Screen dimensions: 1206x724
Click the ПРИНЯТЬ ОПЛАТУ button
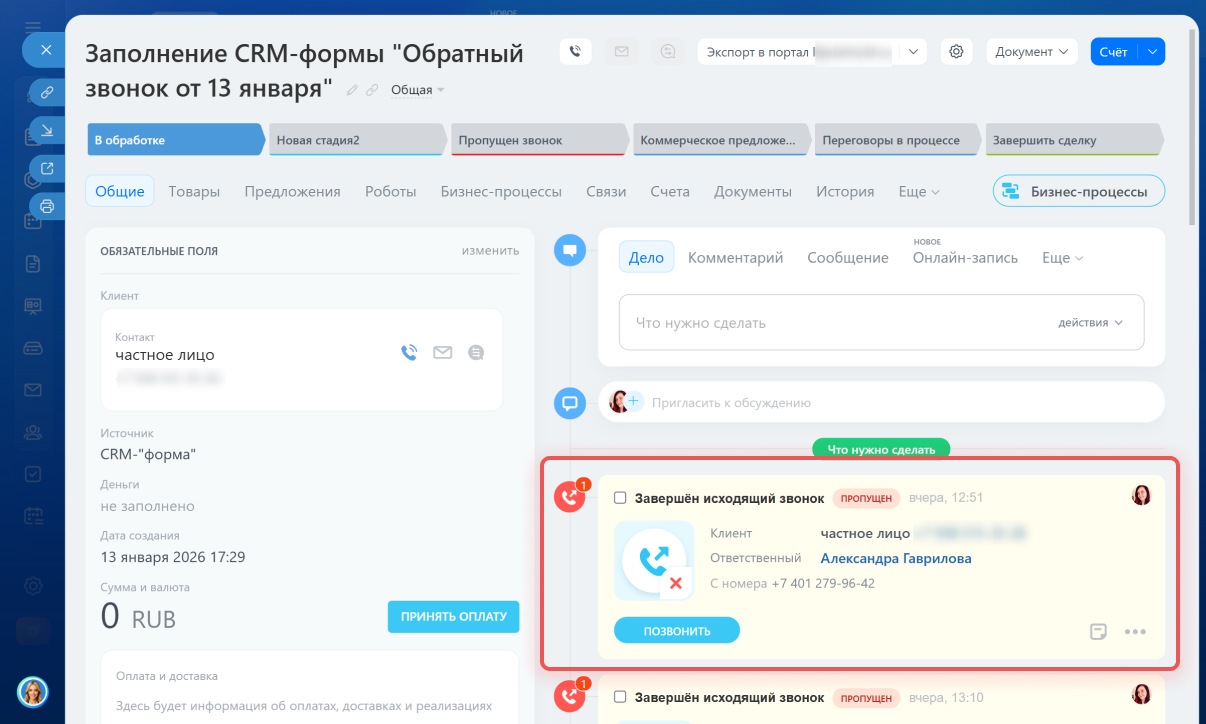click(x=454, y=616)
